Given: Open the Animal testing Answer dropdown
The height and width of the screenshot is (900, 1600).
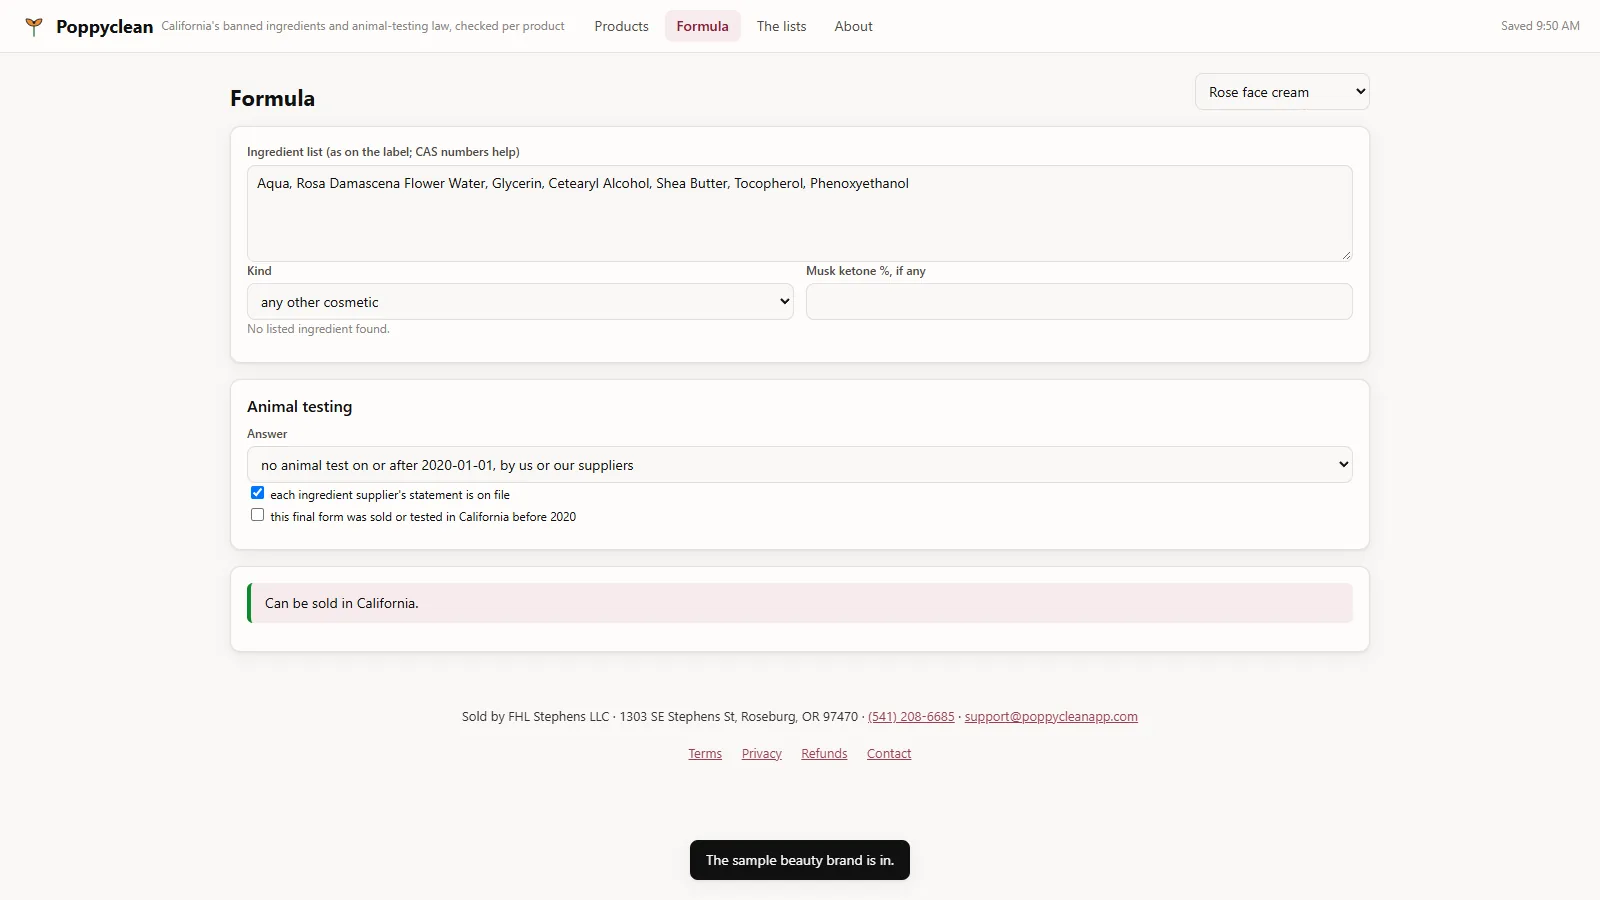Looking at the screenshot, I should (x=800, y=465).
